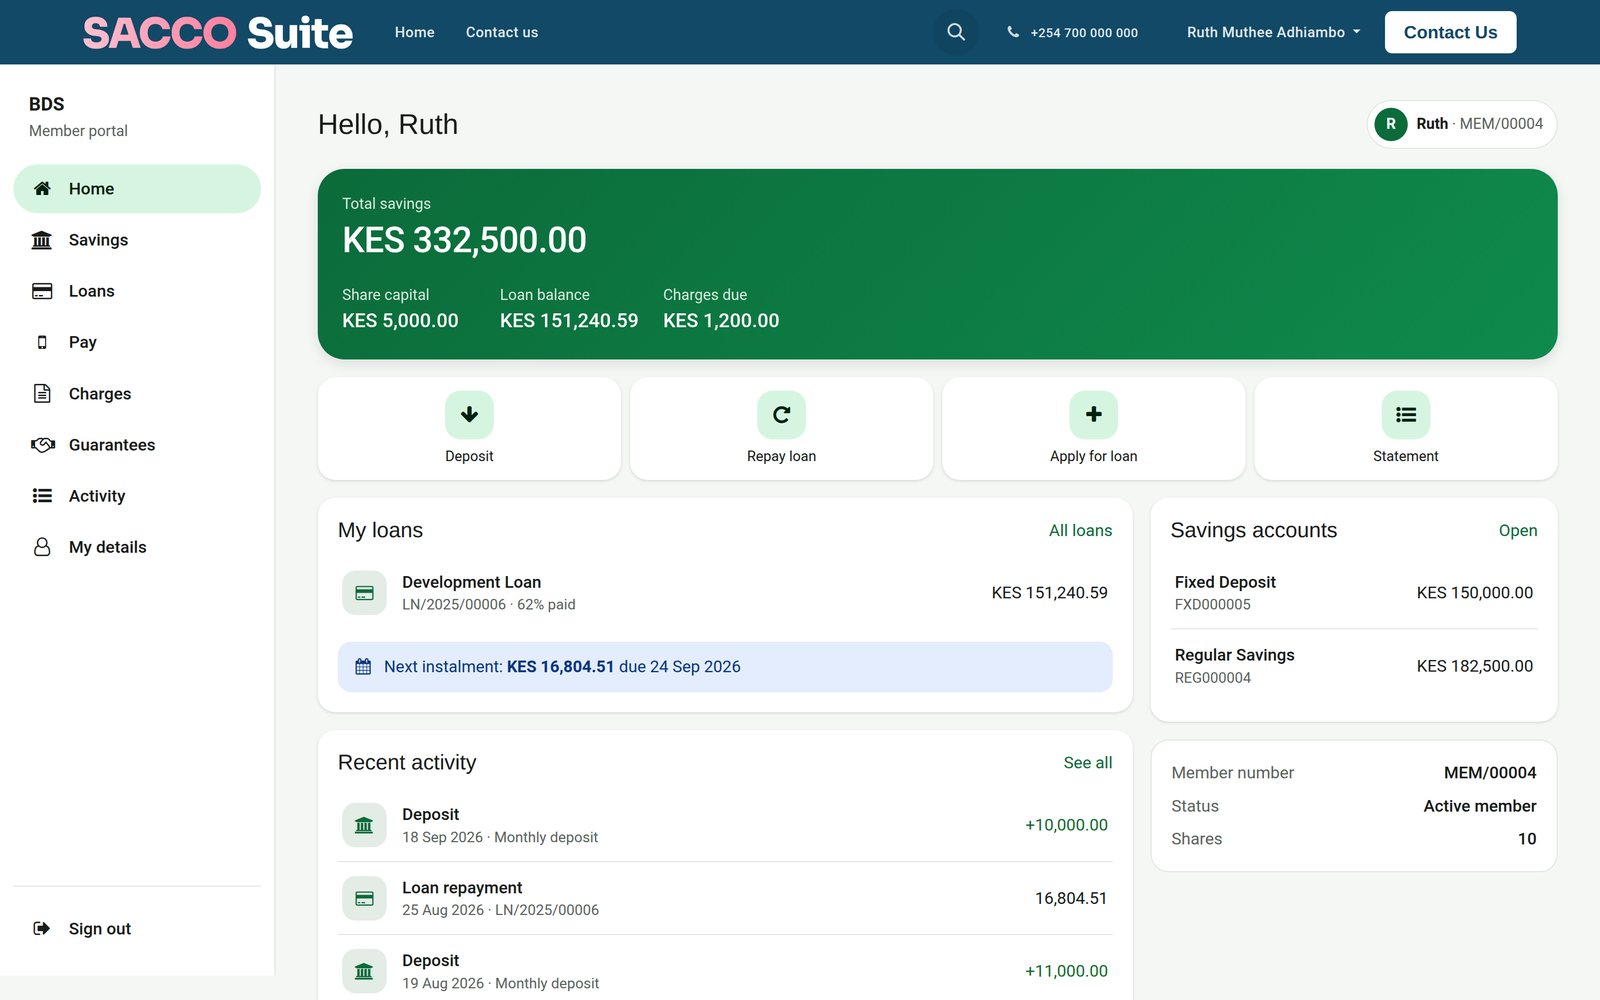Click the Charges due KES 1,200.00 value
This screenshot has height=1000, width=1600.
[721, 321]
